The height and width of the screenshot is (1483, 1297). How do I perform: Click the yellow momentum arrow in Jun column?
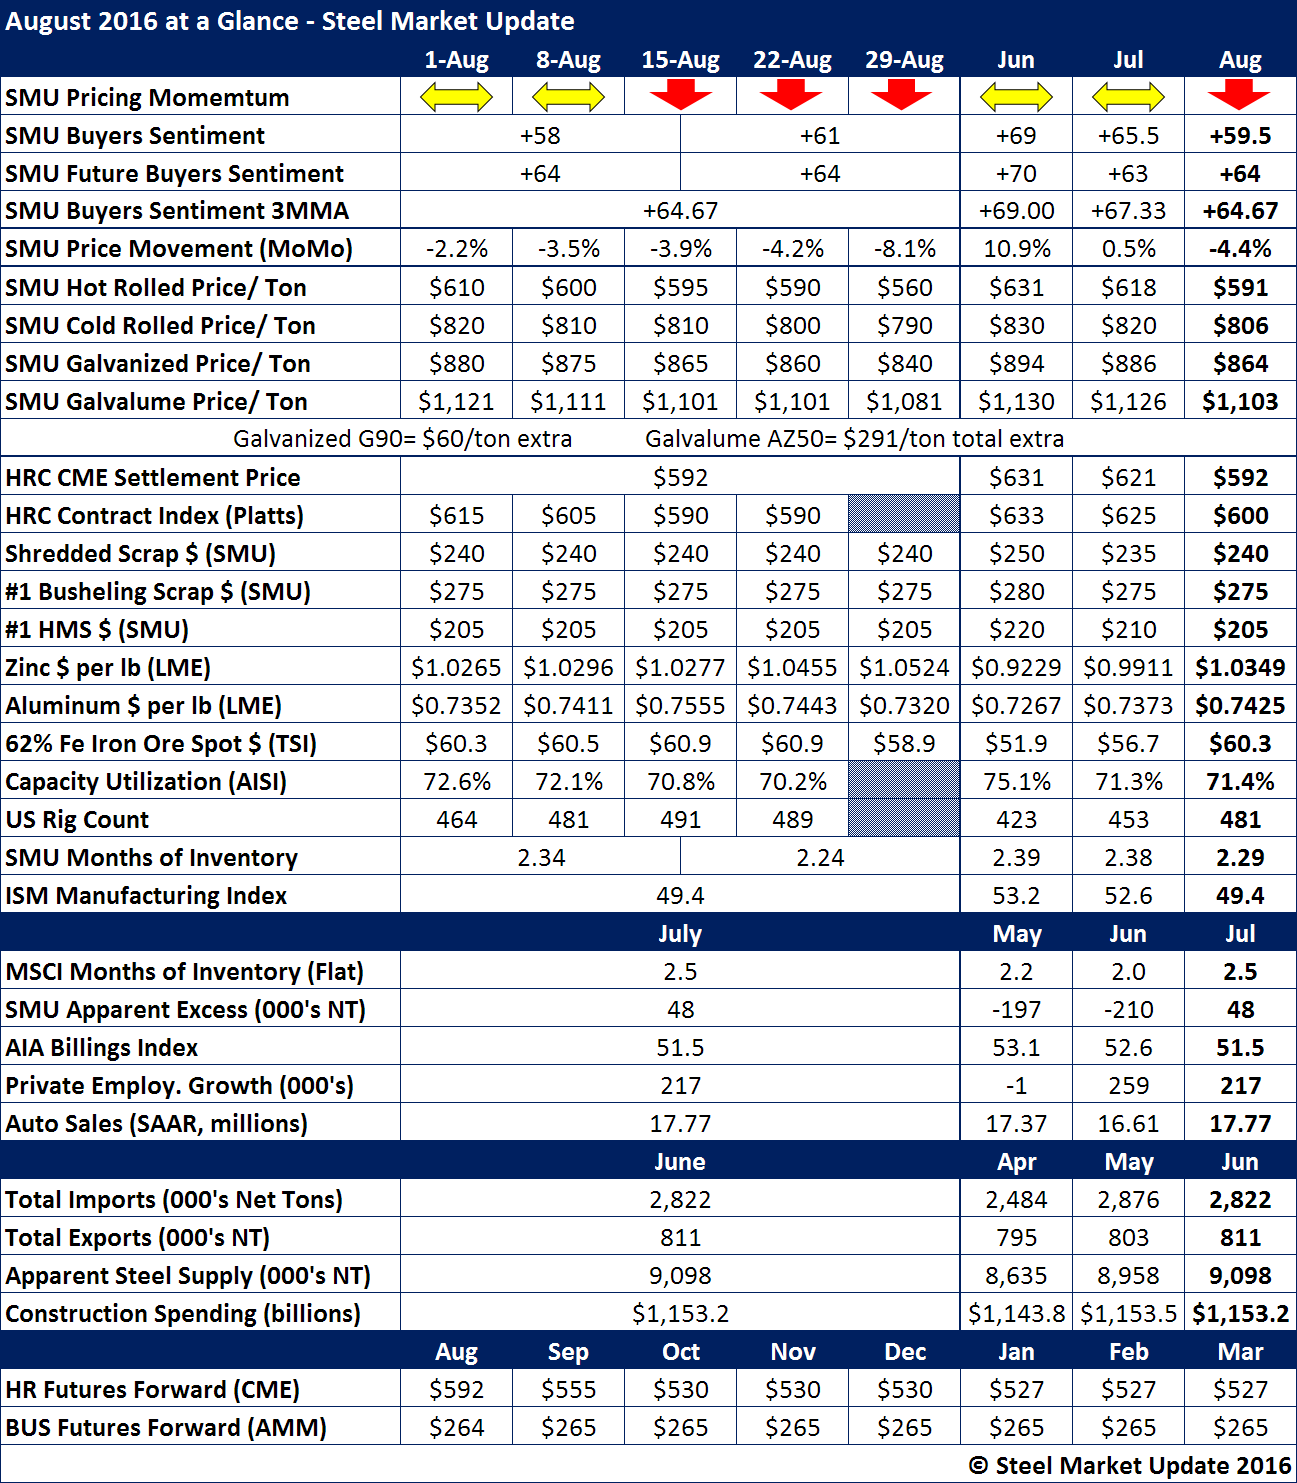[1016, 97]
